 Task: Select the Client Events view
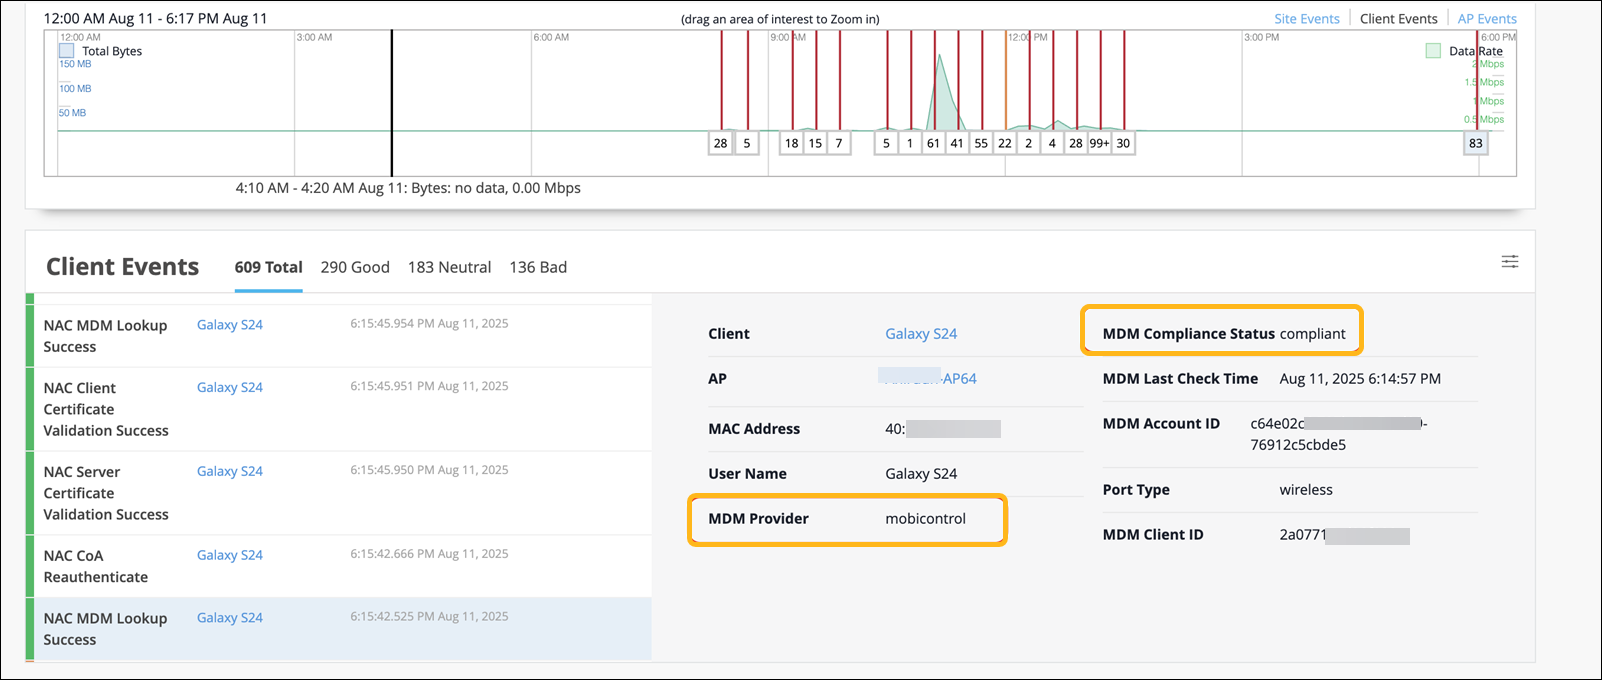1398,19
